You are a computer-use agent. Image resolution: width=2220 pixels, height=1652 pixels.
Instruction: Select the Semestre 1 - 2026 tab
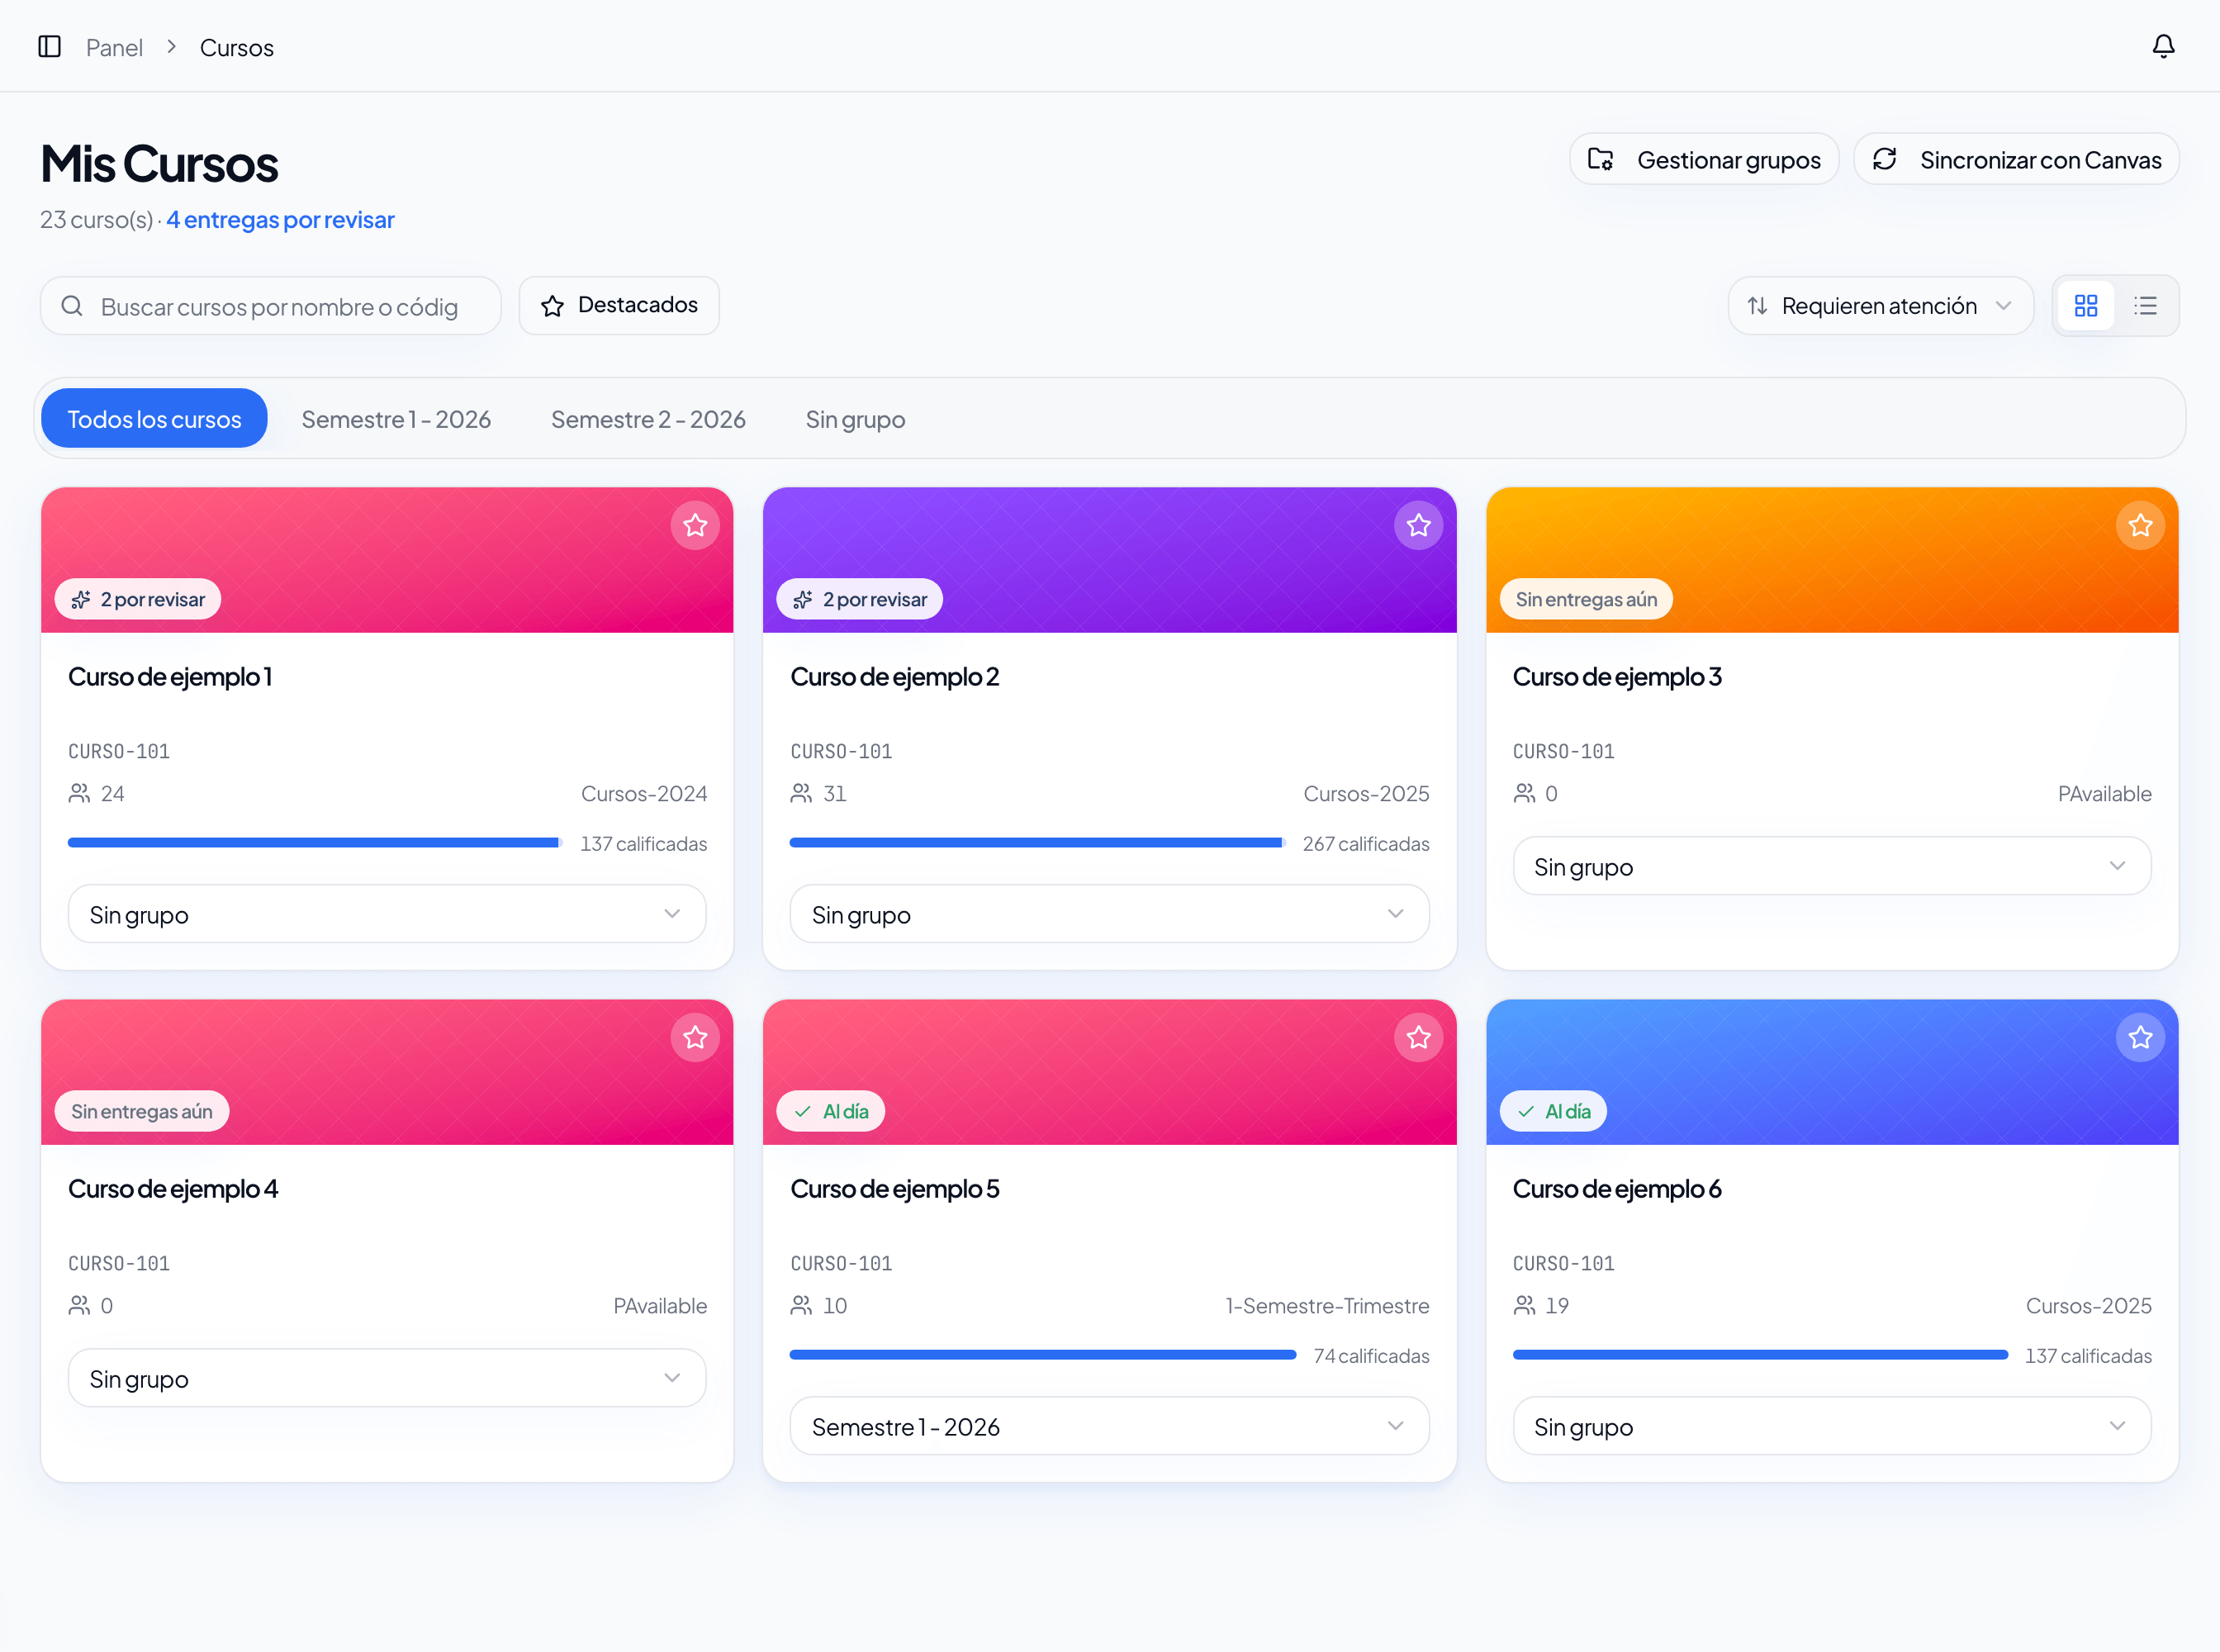pyautogui.click(x=396, y=418)
